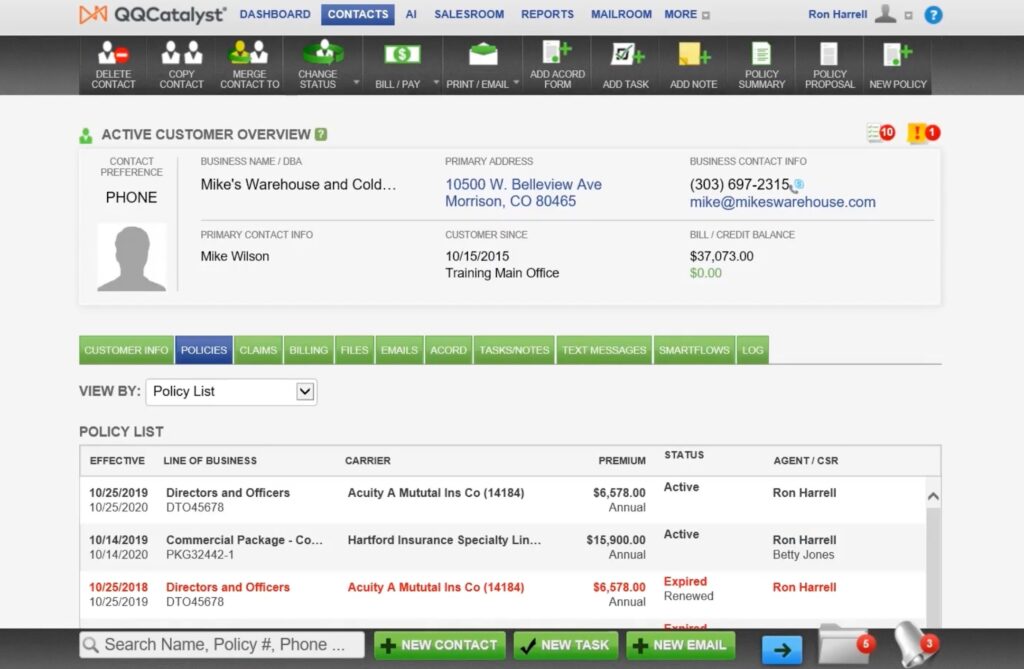Click the New Task button
The image size is (1024, 669).
[x=566, y=645]
